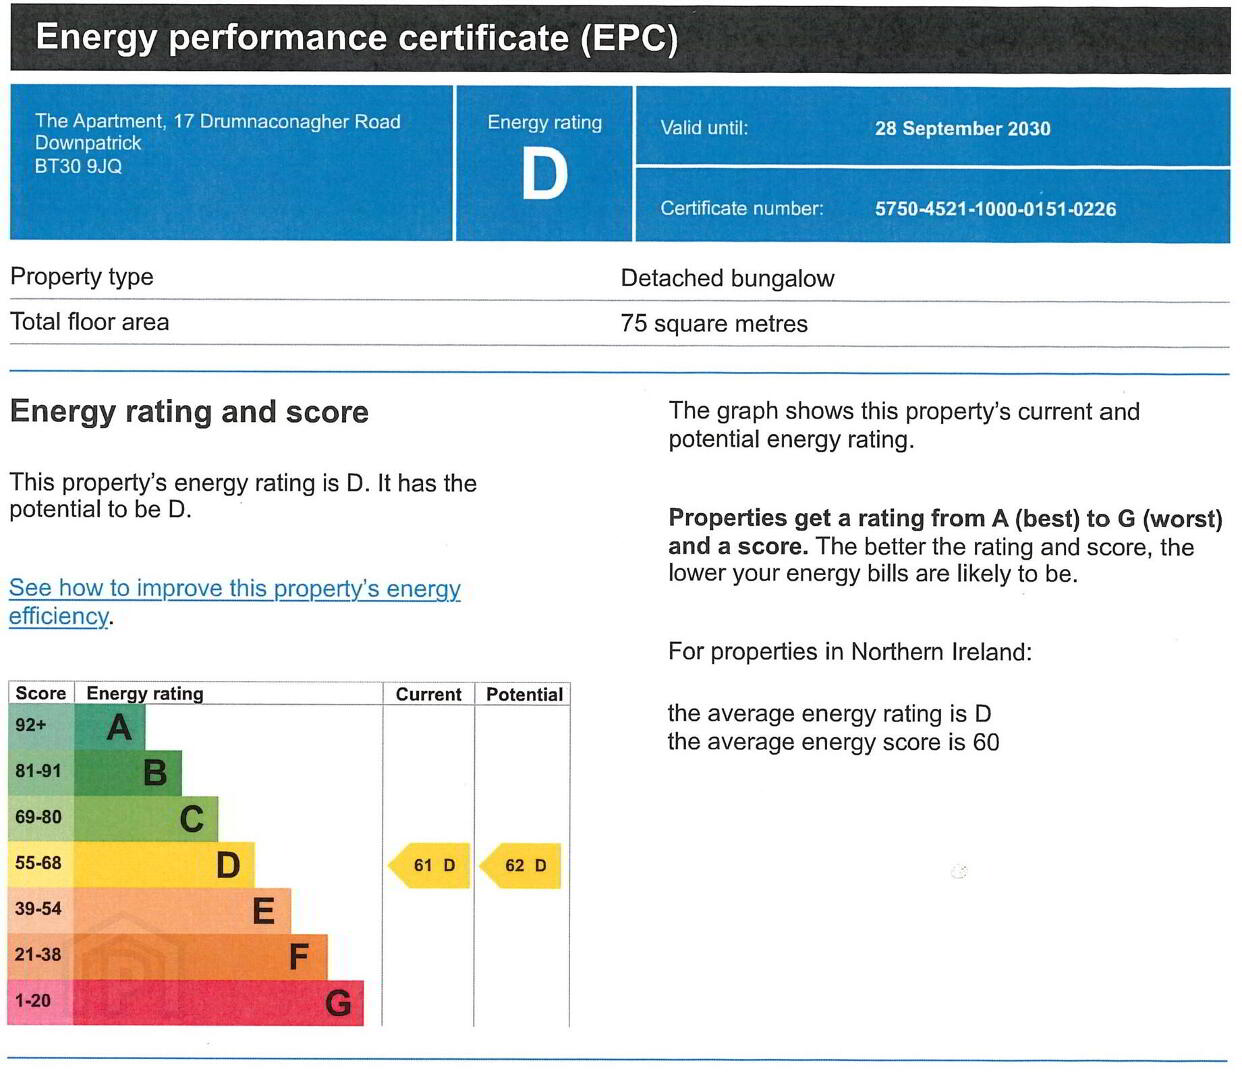This screenshot has height=1080, width=1242.
Task: Select the Potential column header
Action: pyautogui.click(x=524, y=694)
